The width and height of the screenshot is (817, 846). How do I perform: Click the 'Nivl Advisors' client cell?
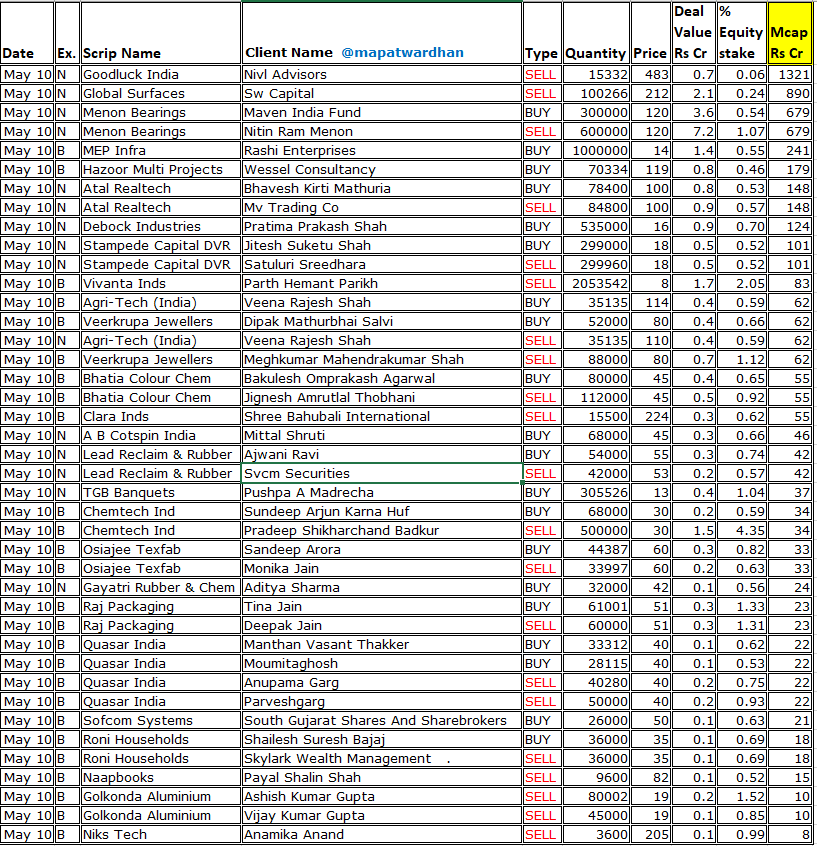pos(382,74)
